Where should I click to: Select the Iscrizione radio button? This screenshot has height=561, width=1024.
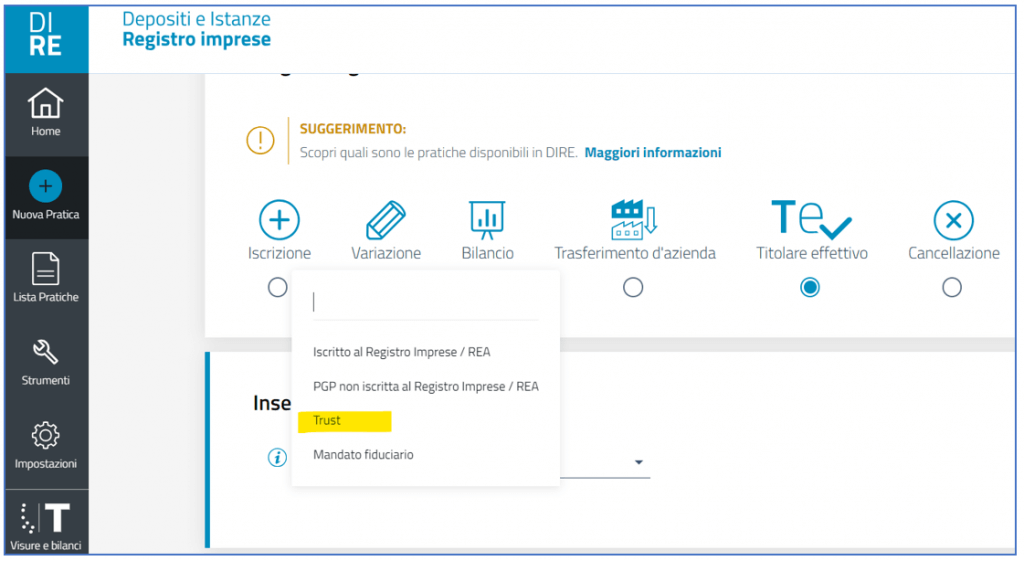(x=277, y=288)
